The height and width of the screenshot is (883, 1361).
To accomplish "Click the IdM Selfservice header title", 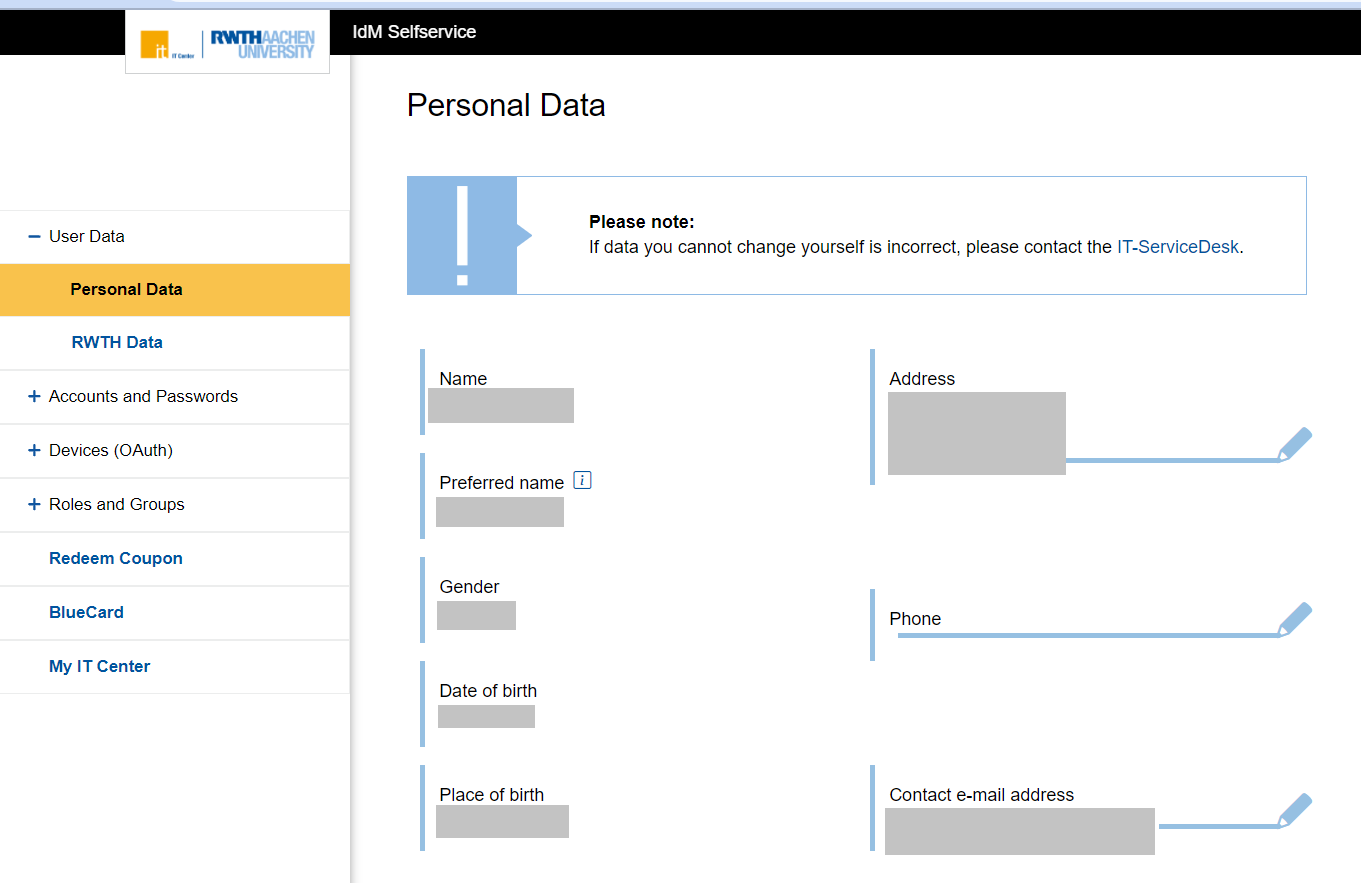I will [413, 31].
